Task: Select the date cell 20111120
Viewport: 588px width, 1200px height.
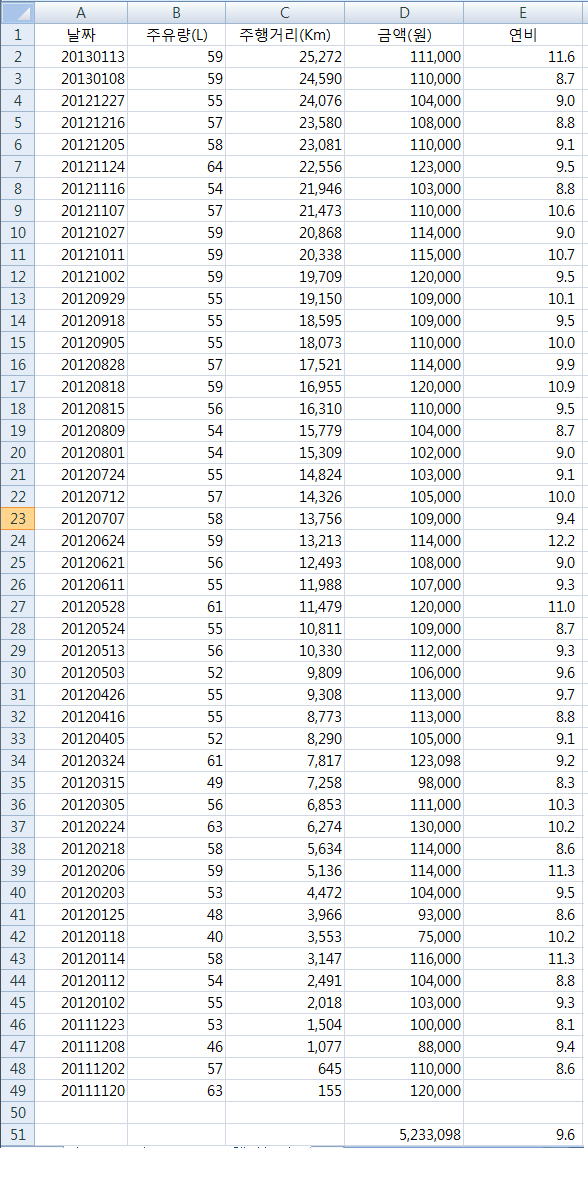Action: [x=81, y=1091]
